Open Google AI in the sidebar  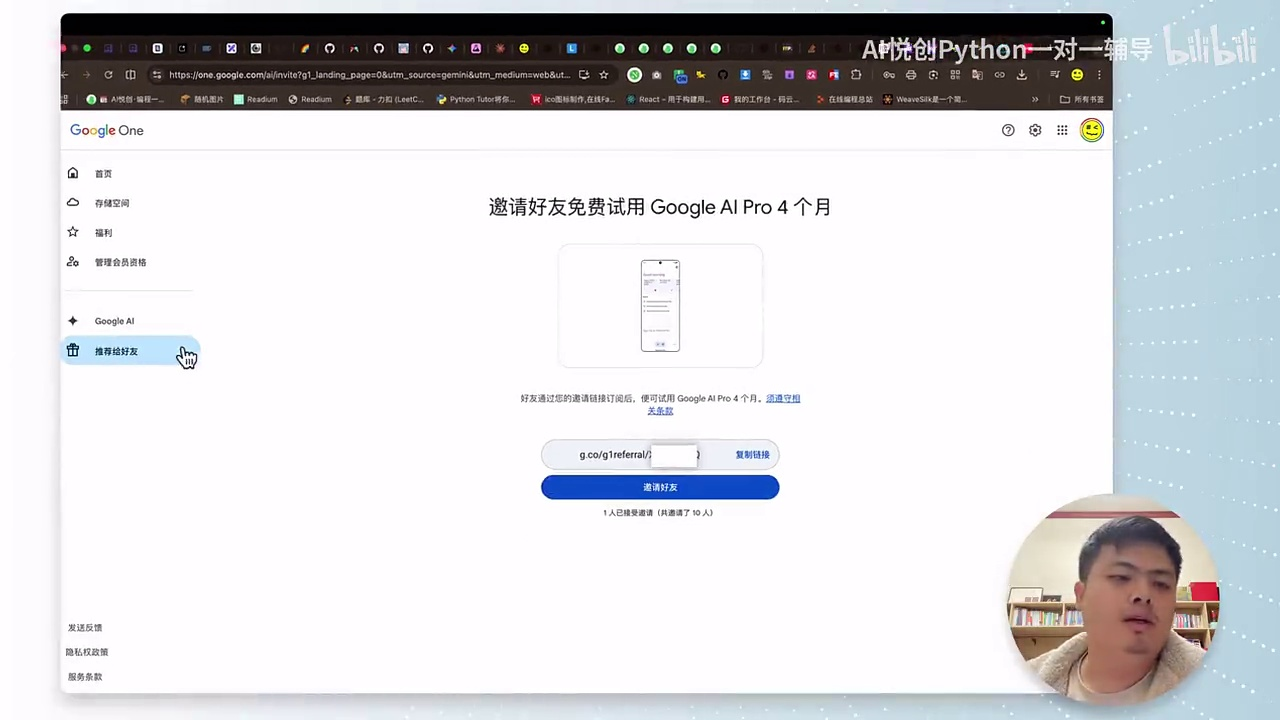click(114, 321)
